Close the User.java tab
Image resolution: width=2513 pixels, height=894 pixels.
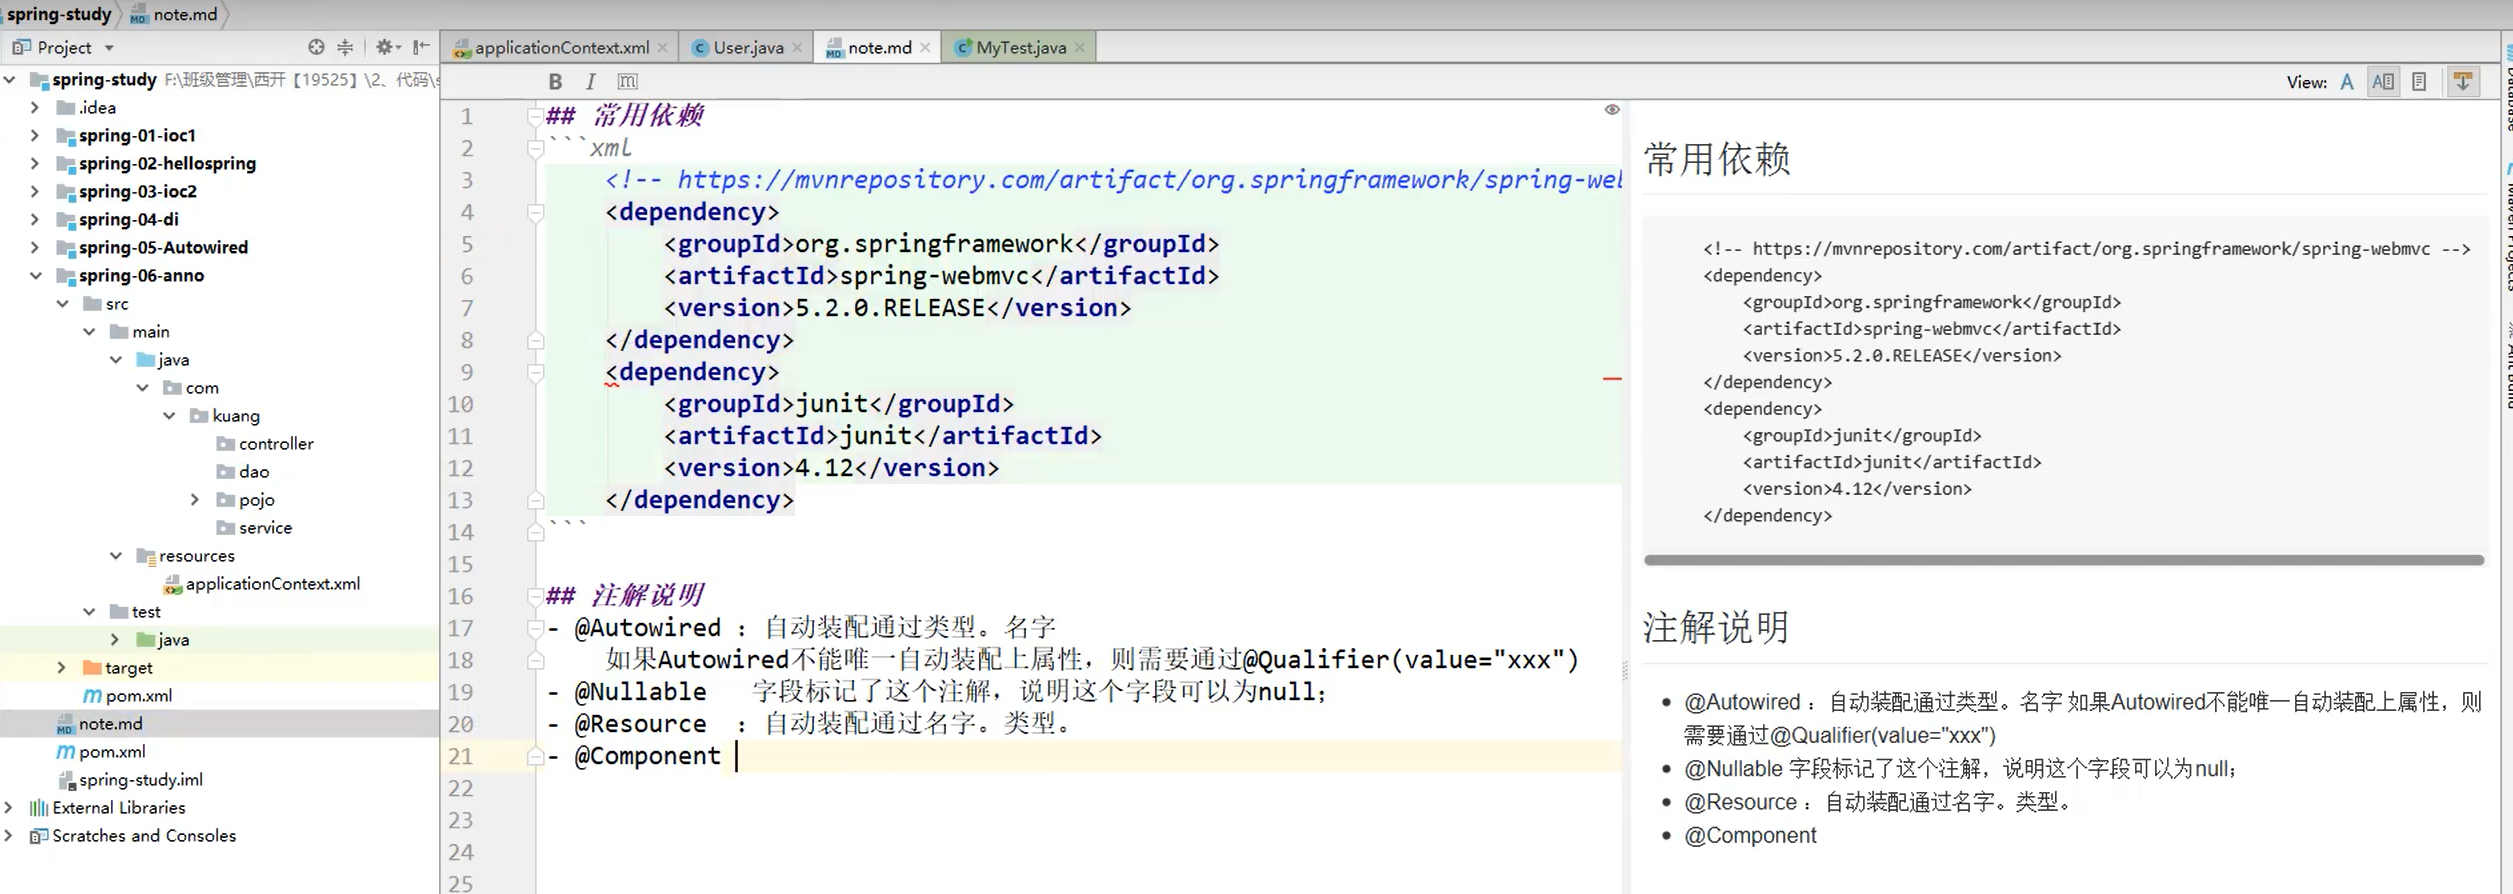click(x=797, y=48)
